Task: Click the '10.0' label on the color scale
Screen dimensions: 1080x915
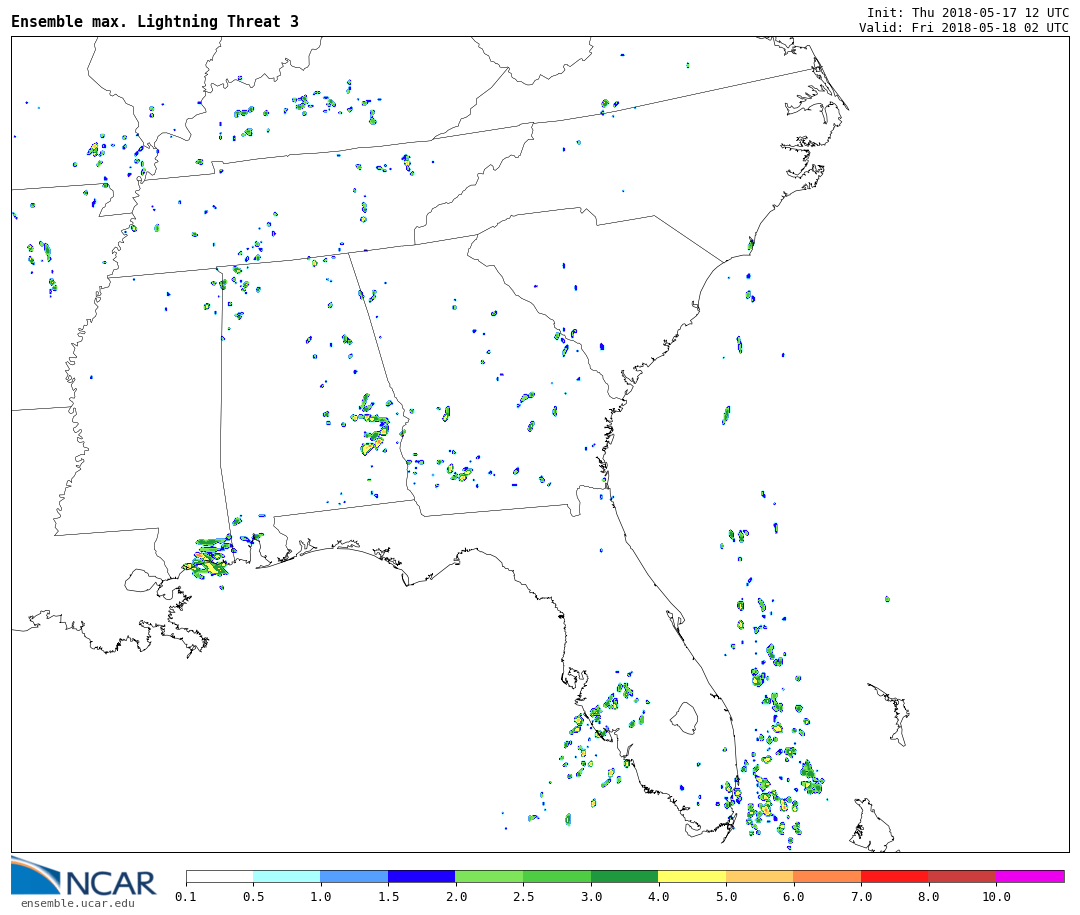Action: (995, 897)
